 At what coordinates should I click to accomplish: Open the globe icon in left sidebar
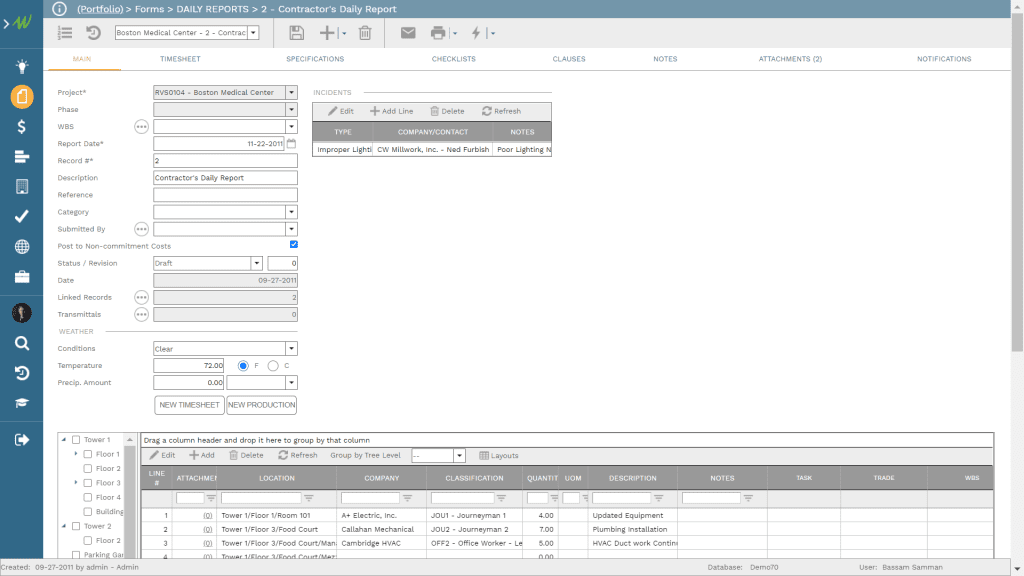pos(21,246)
